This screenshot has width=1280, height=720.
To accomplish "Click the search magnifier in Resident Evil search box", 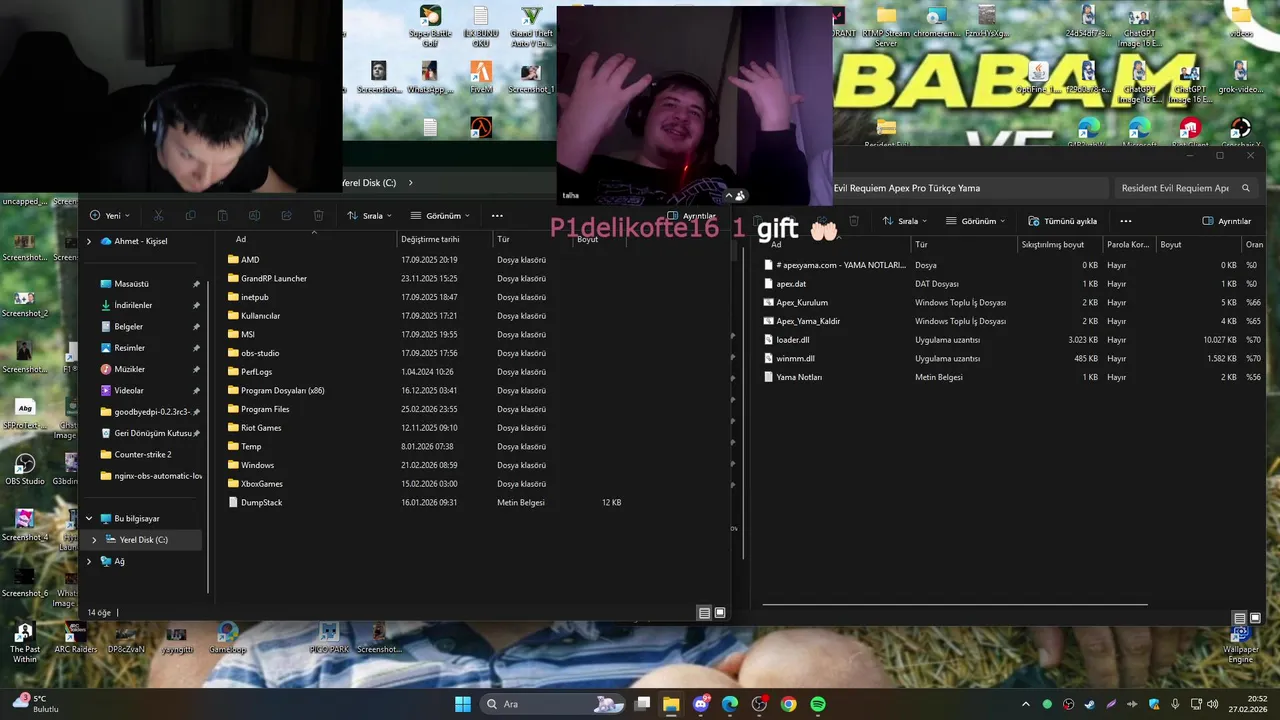I will [1246, 188].
